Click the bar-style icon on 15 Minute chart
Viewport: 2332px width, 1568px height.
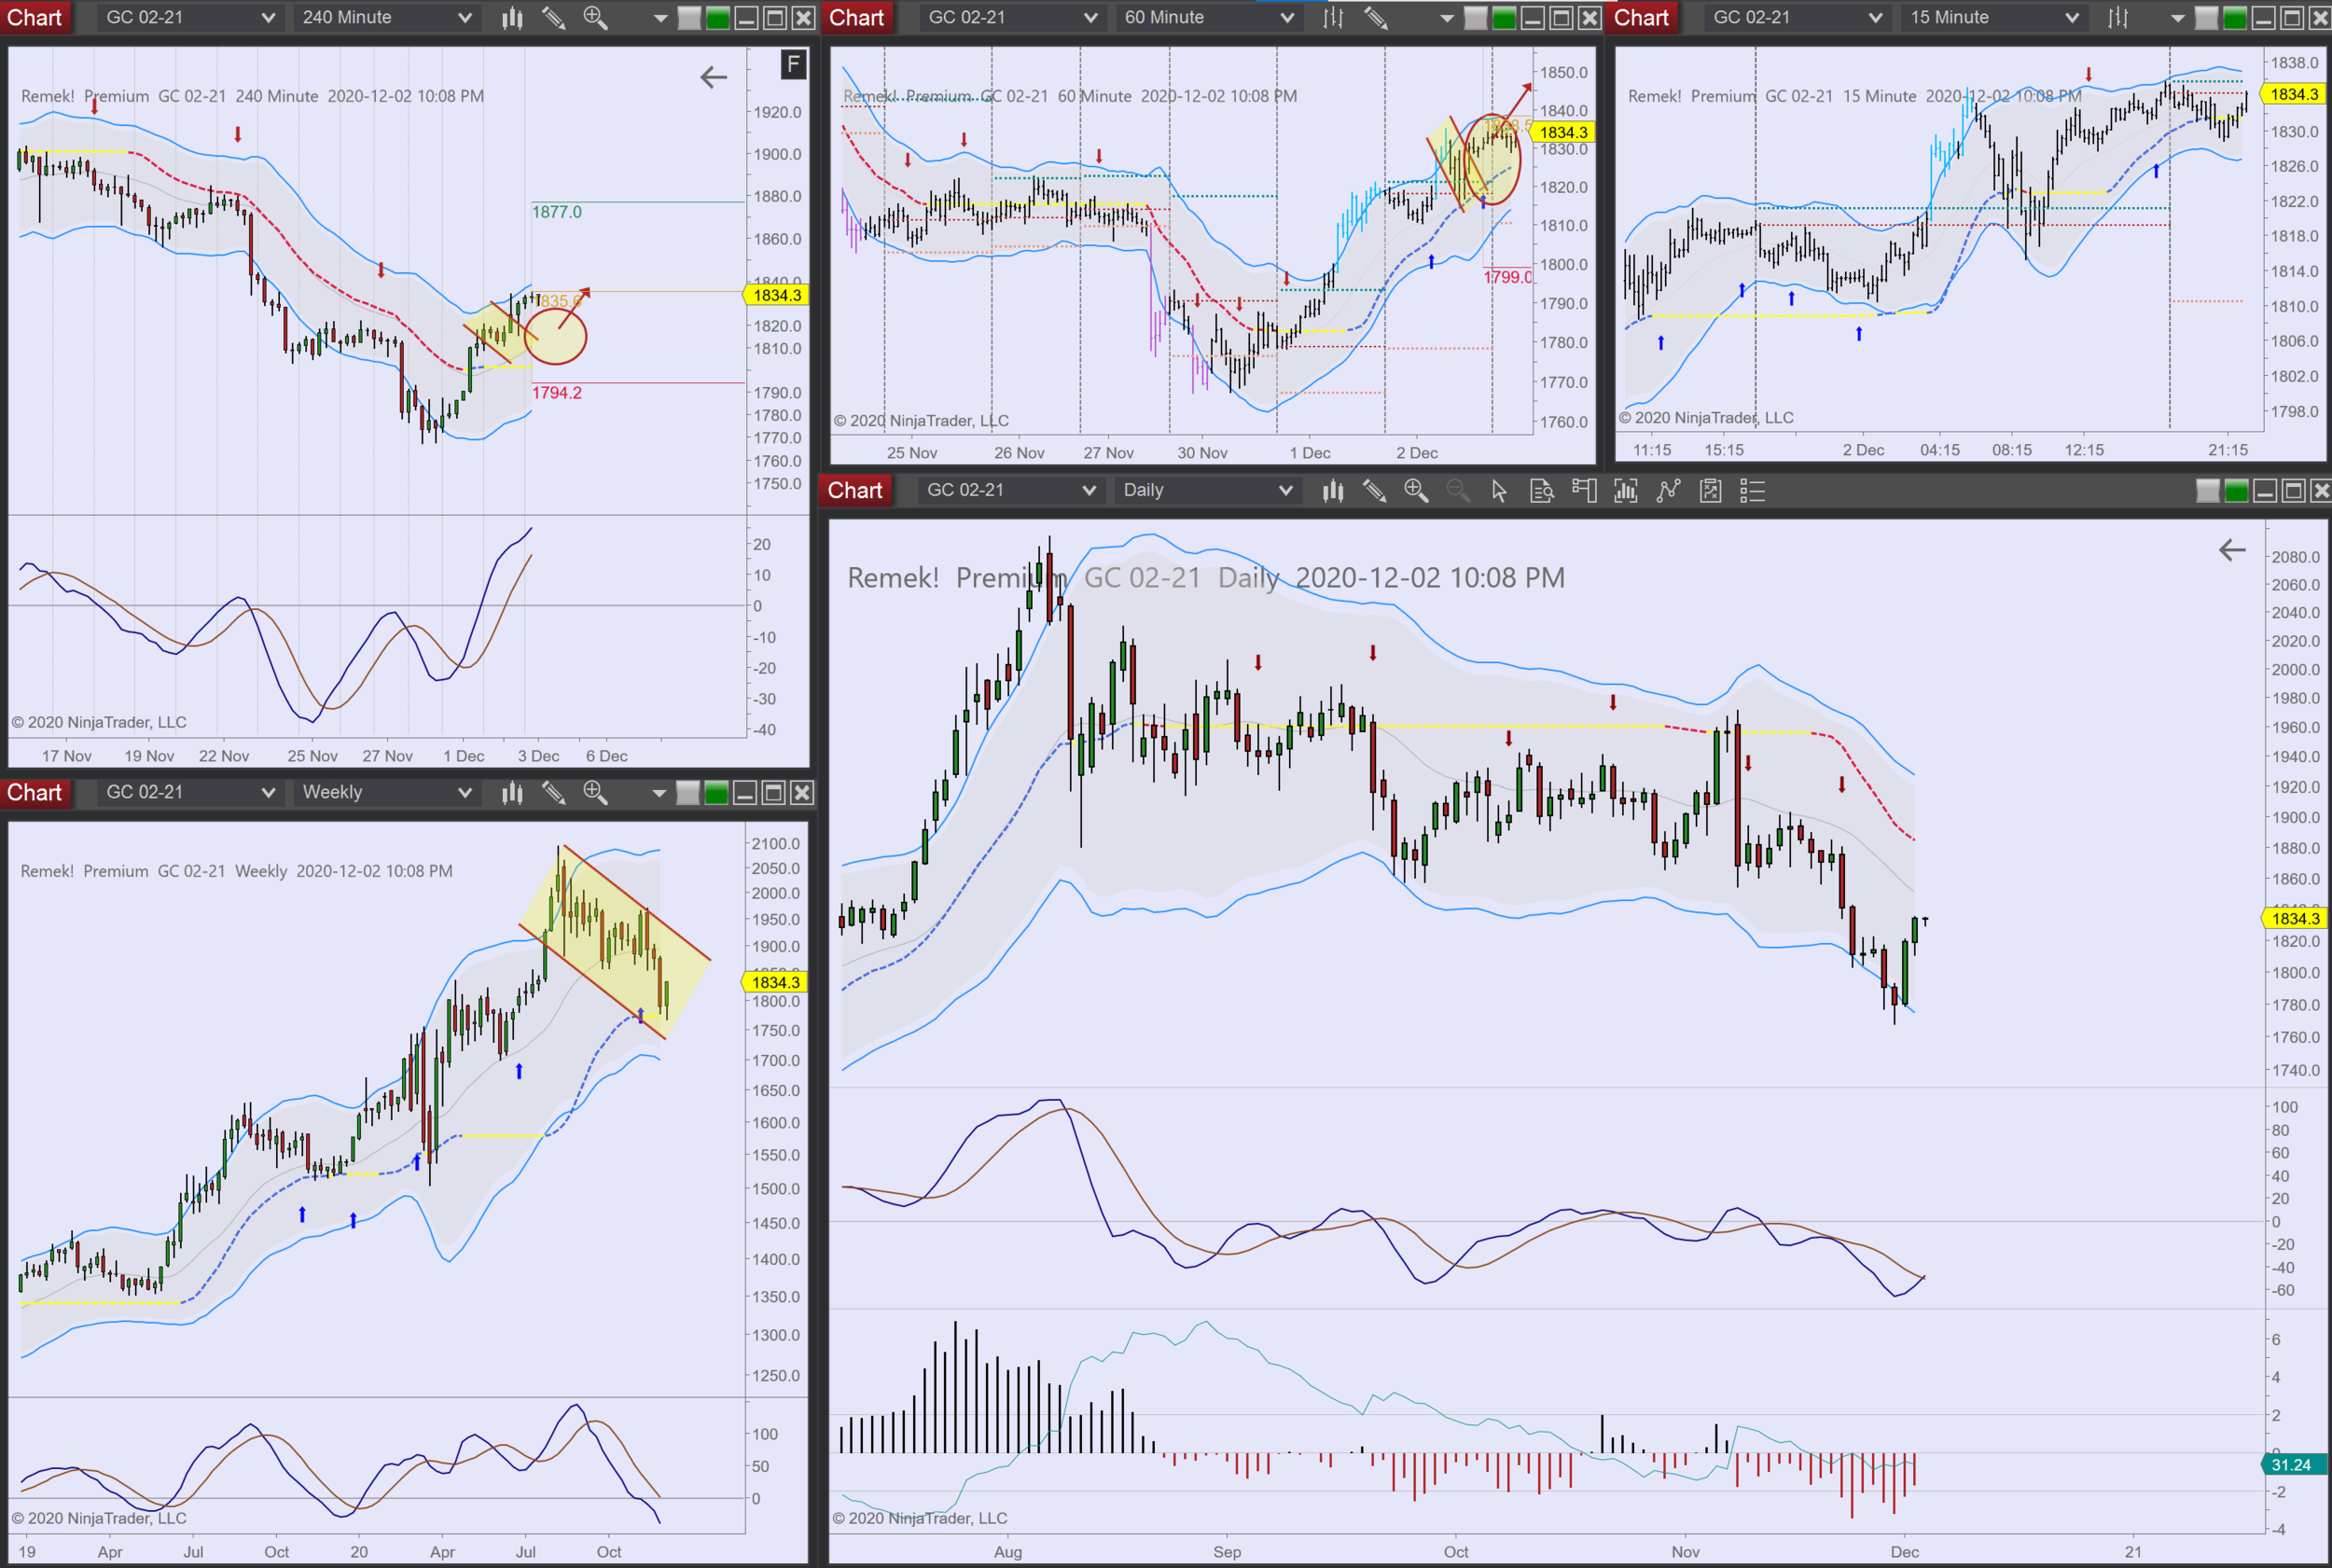tap(2117, 18)
